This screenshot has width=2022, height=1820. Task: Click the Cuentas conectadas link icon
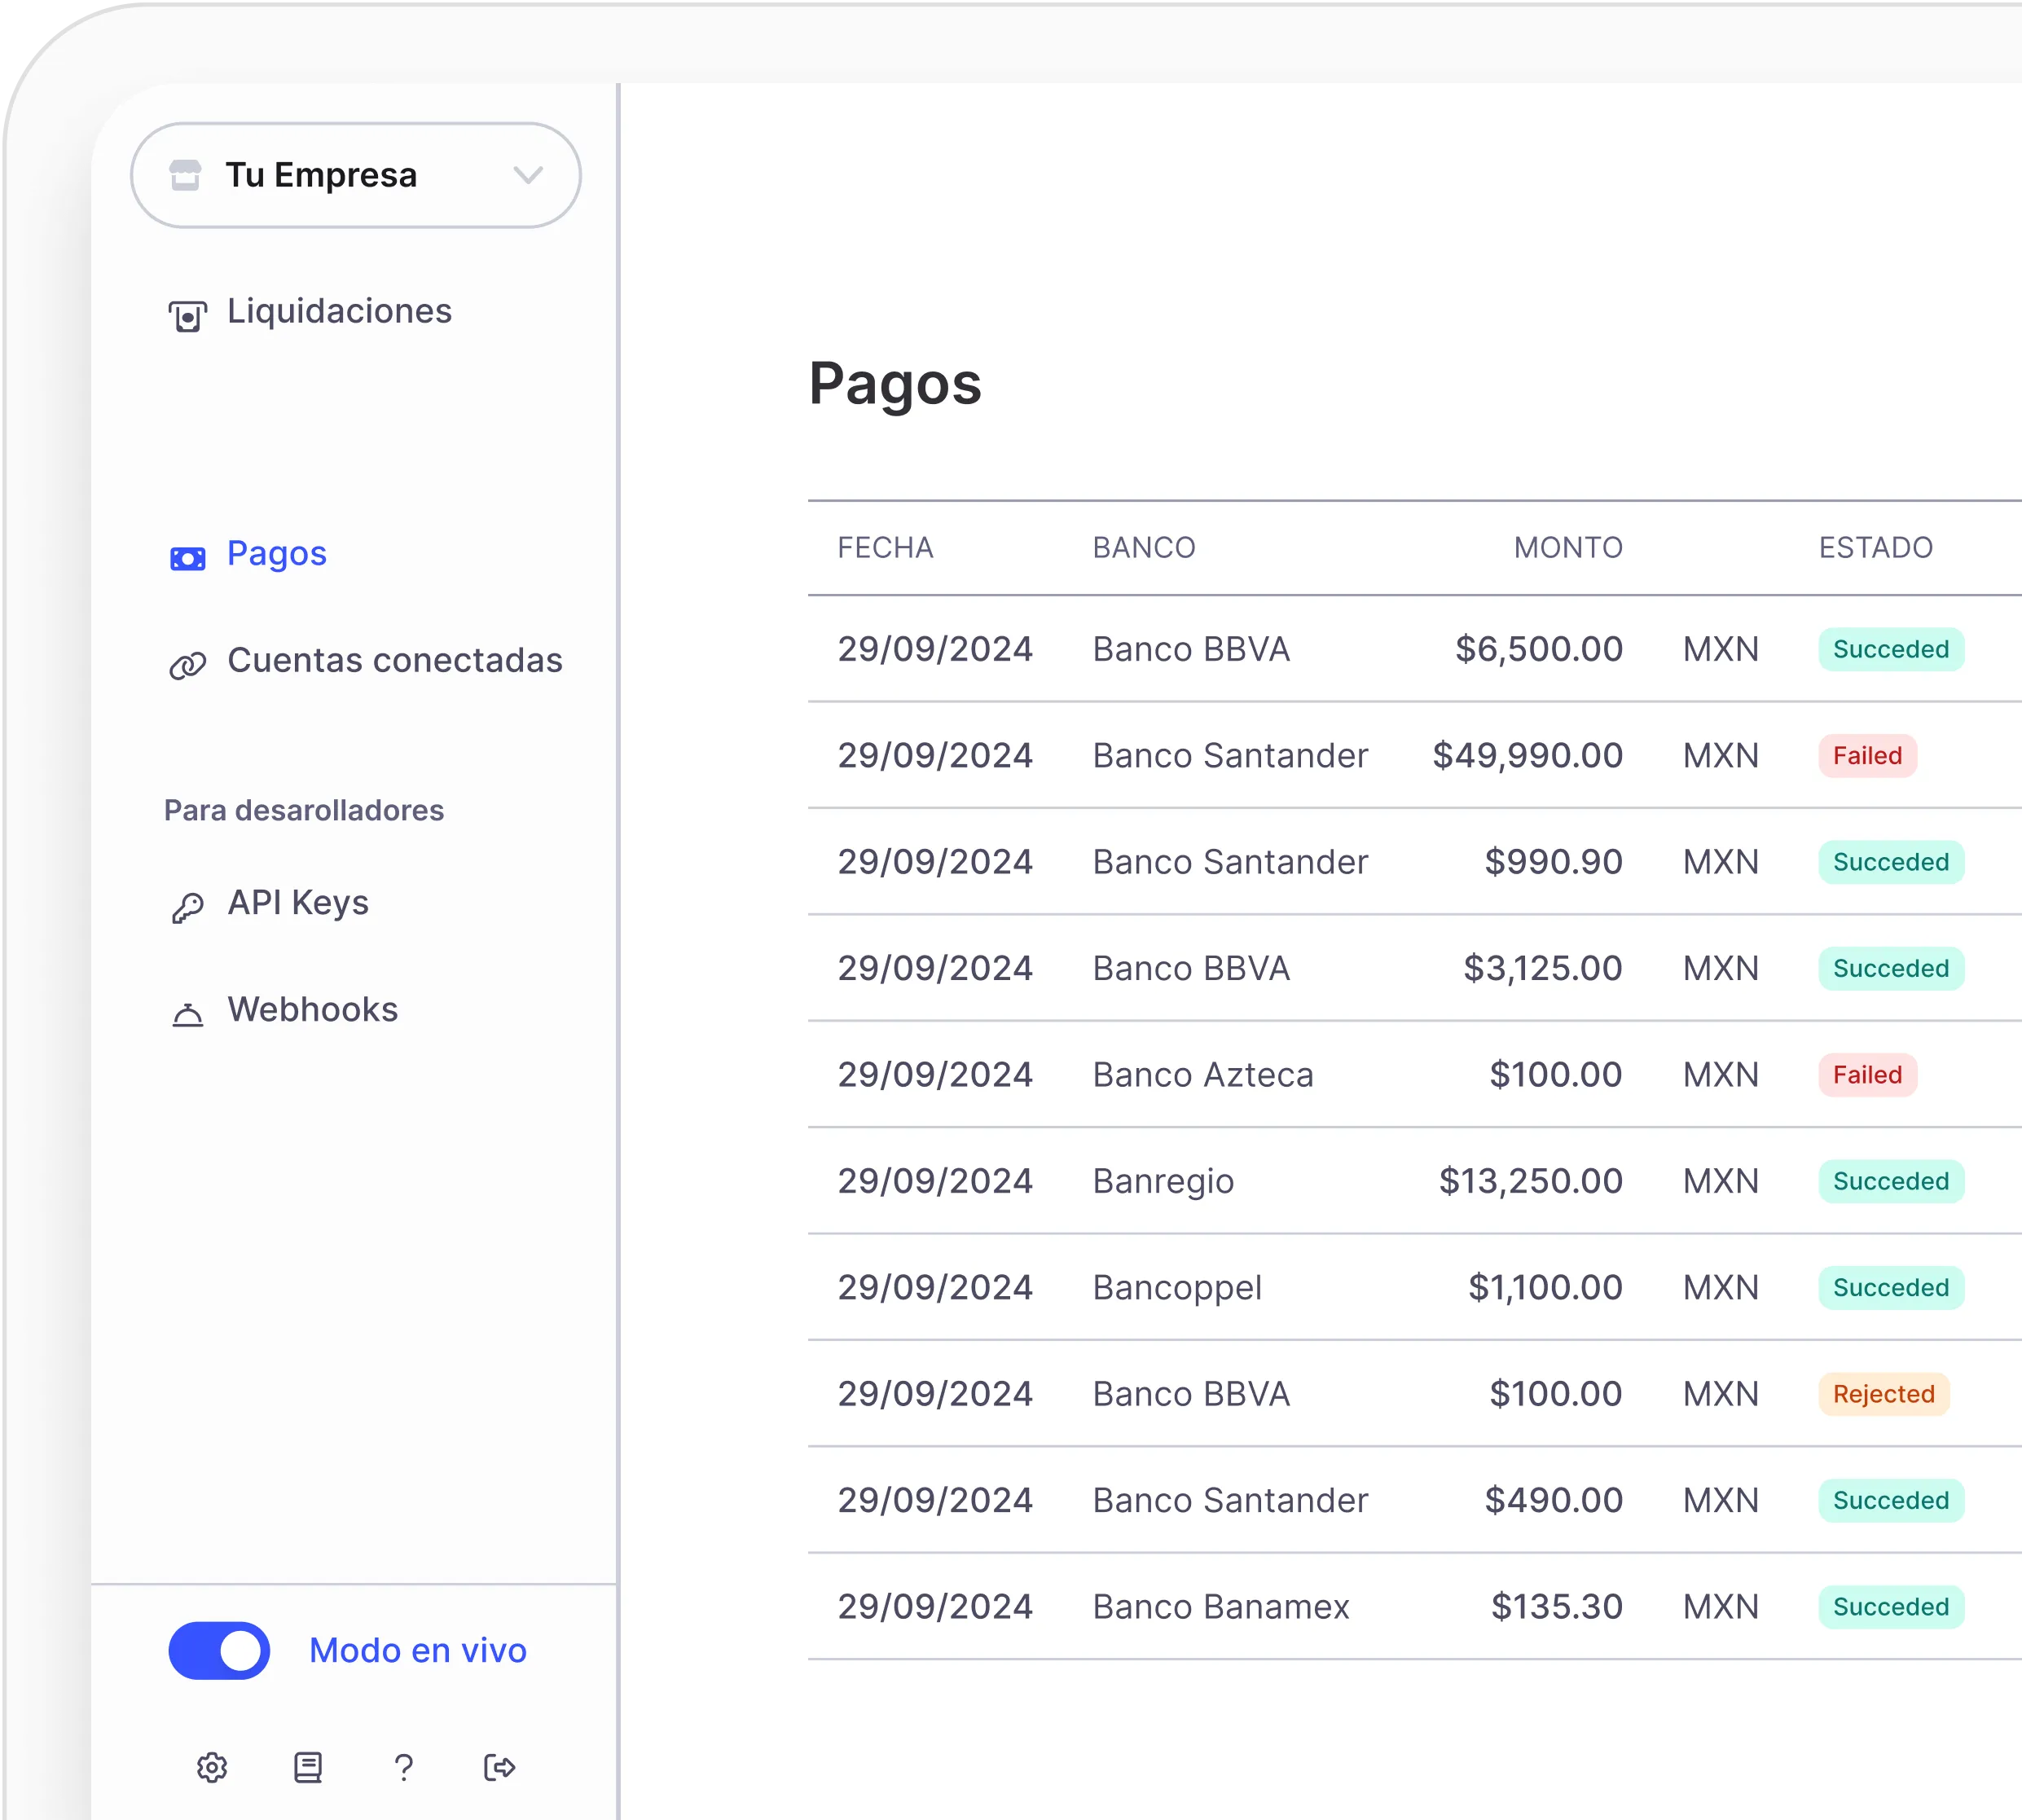click(x=187, y=664)
